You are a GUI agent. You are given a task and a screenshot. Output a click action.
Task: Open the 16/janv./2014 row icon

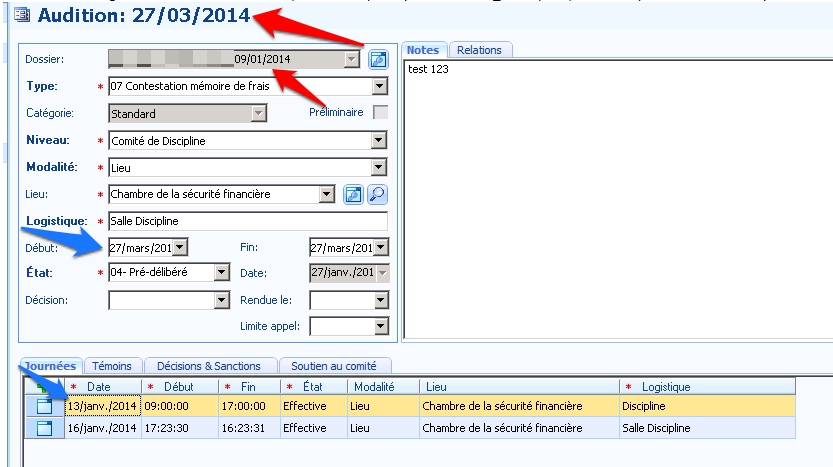(x=44, y=428)
